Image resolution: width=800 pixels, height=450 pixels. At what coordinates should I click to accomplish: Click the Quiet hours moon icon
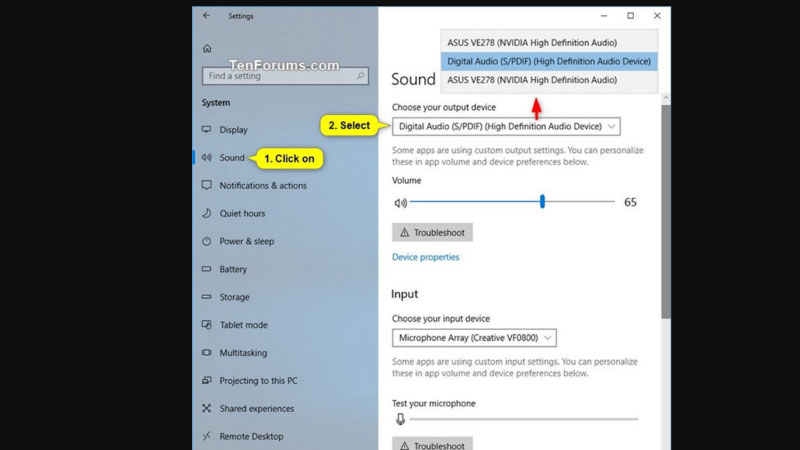pyautogui.click(x=207, y=213)
